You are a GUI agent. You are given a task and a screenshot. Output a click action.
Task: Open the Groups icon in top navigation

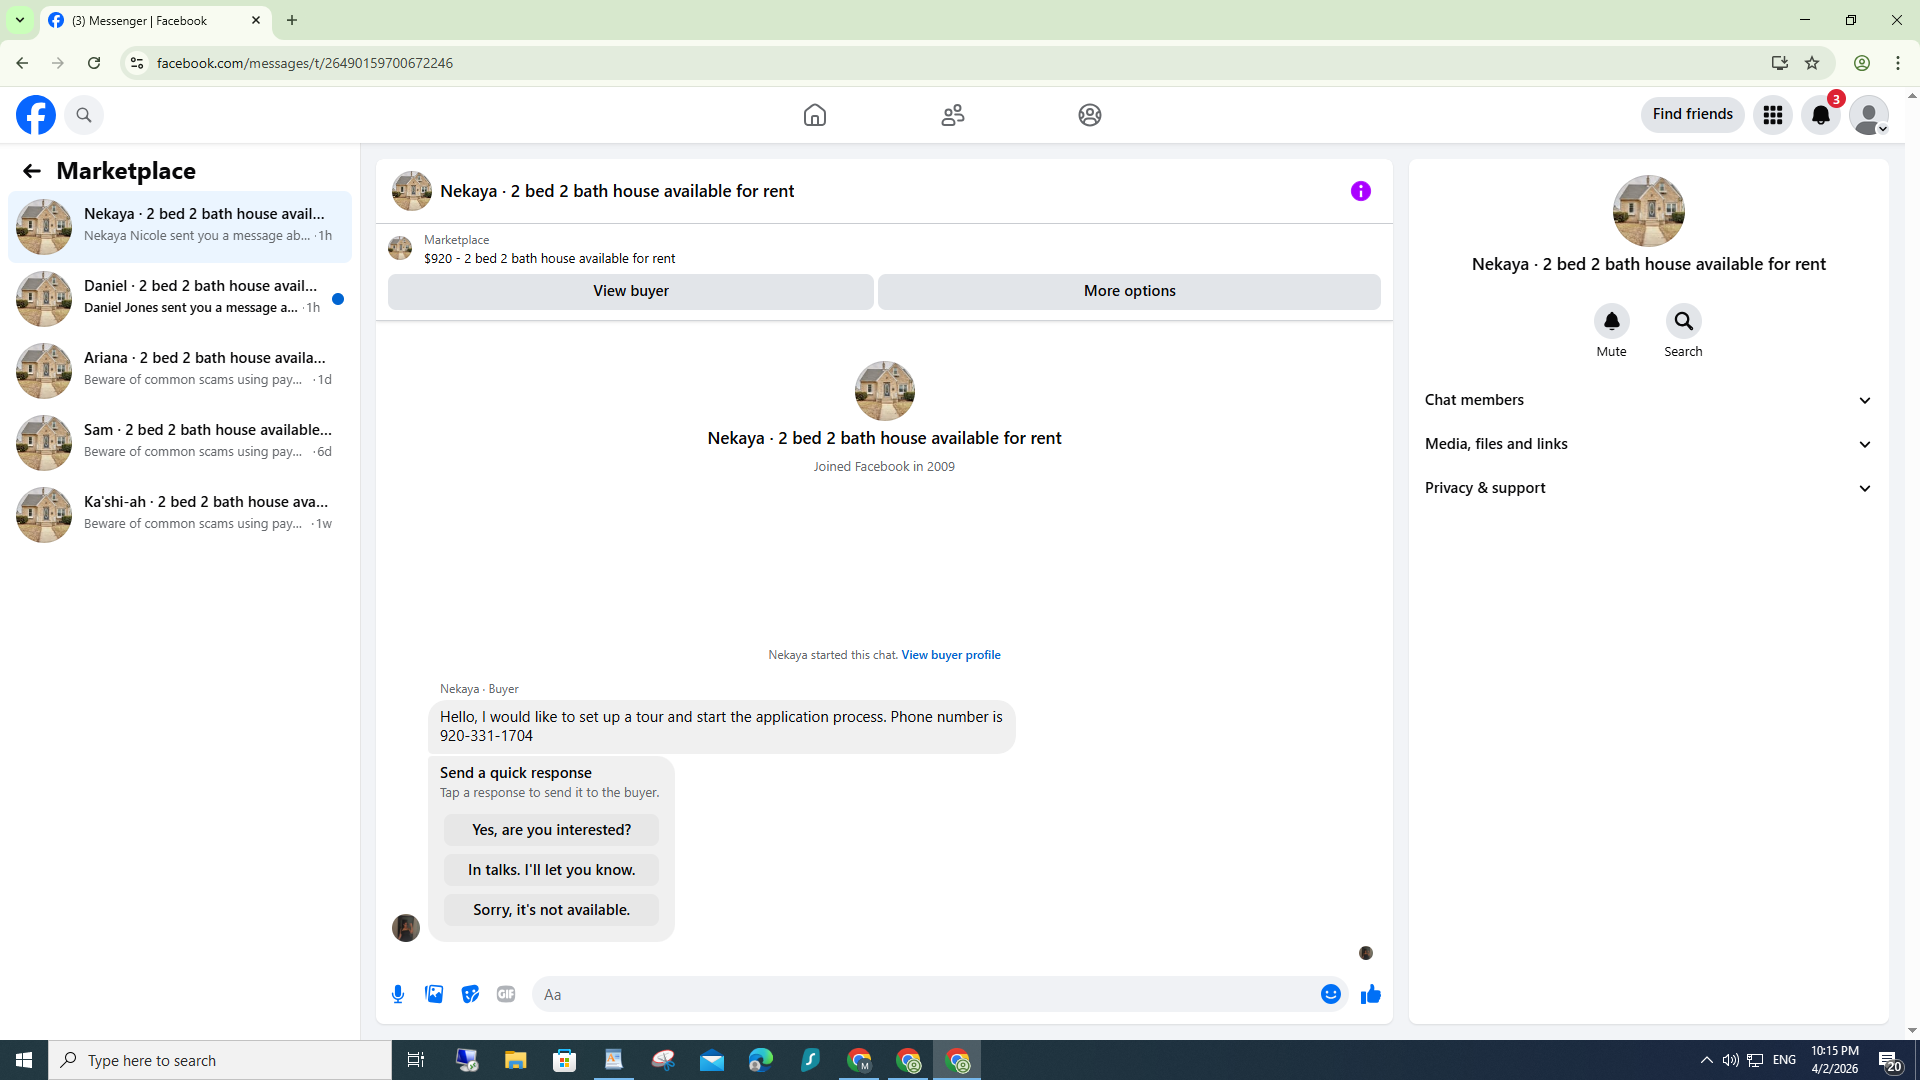tap(1090, 115)
